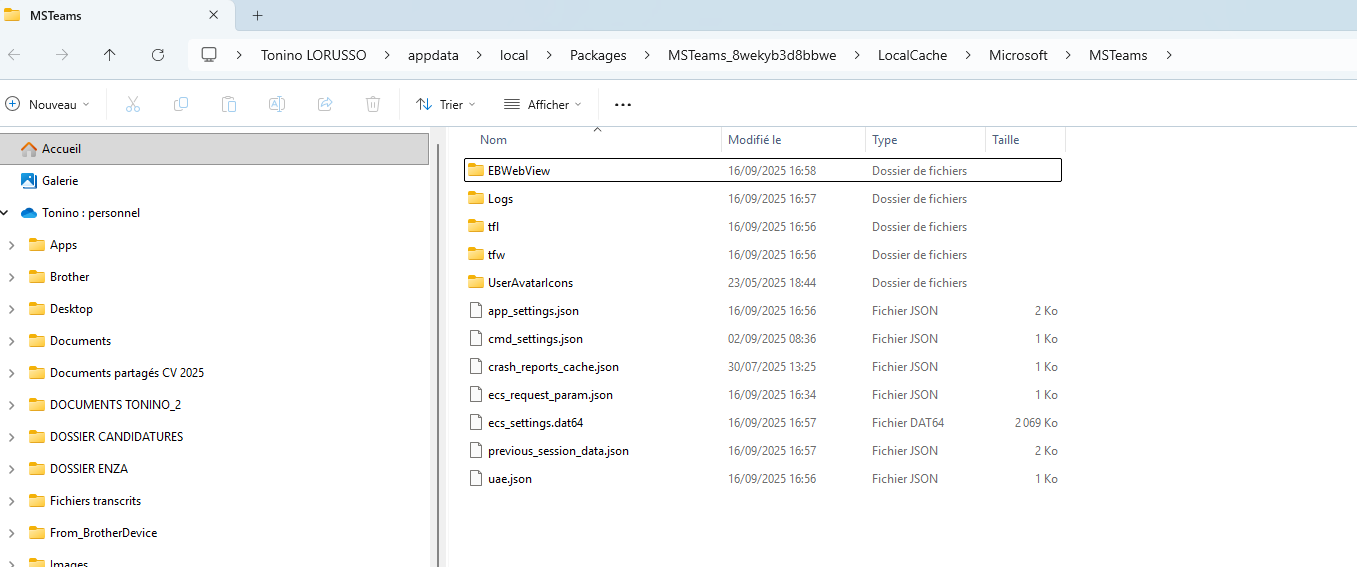Open the three-dot more options menu
1357x567 pixels.
(623, 104)
